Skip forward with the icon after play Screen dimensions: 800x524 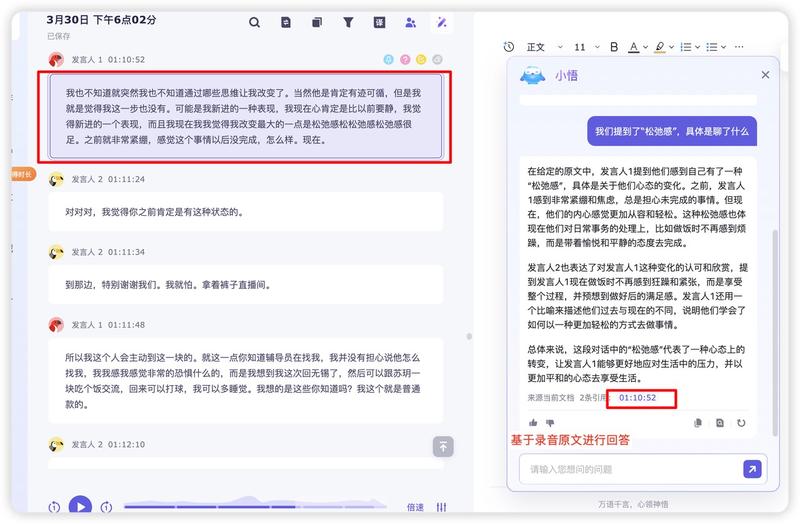(106, 507)
